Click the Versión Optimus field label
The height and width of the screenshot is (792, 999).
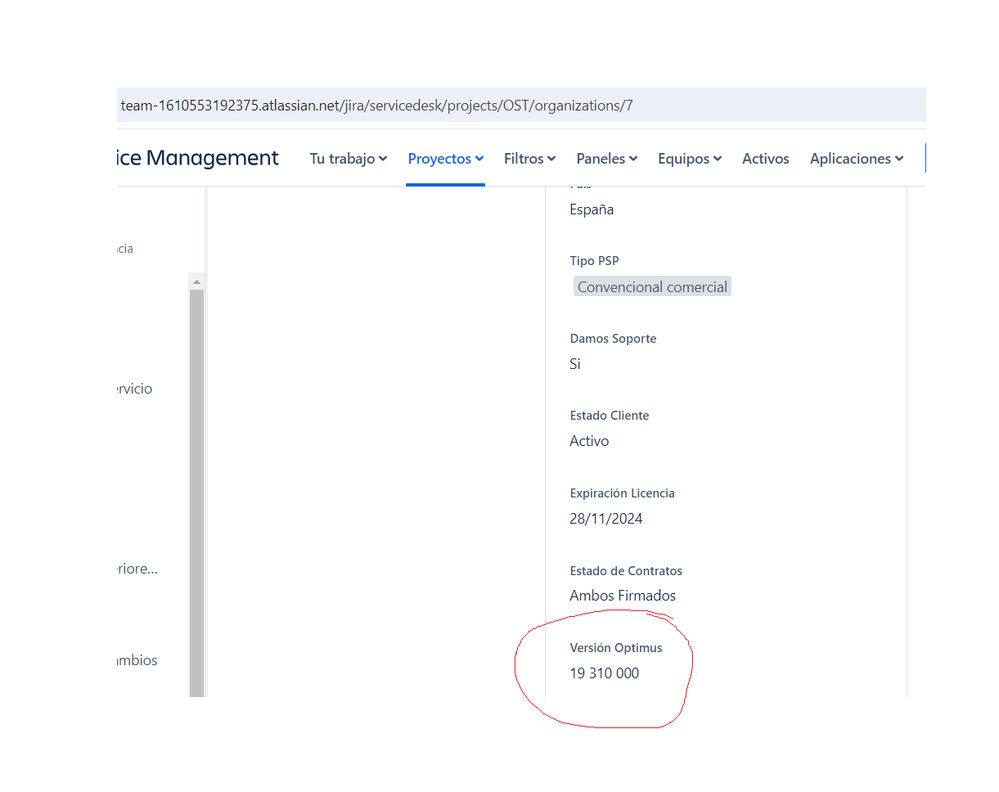coord(615,648)
